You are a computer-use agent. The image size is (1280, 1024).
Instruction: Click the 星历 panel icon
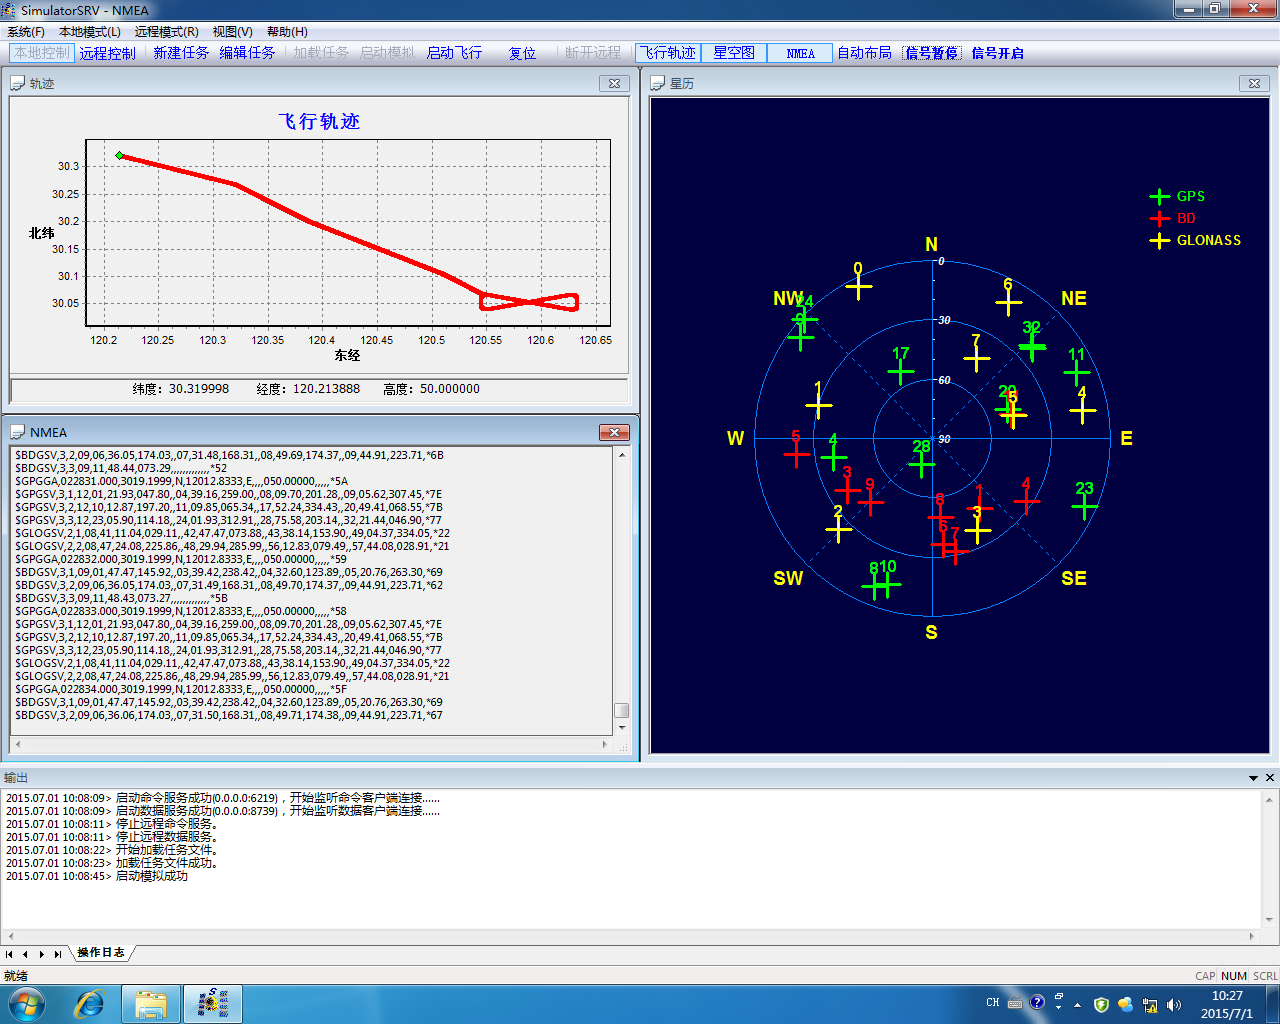[658, 83]
